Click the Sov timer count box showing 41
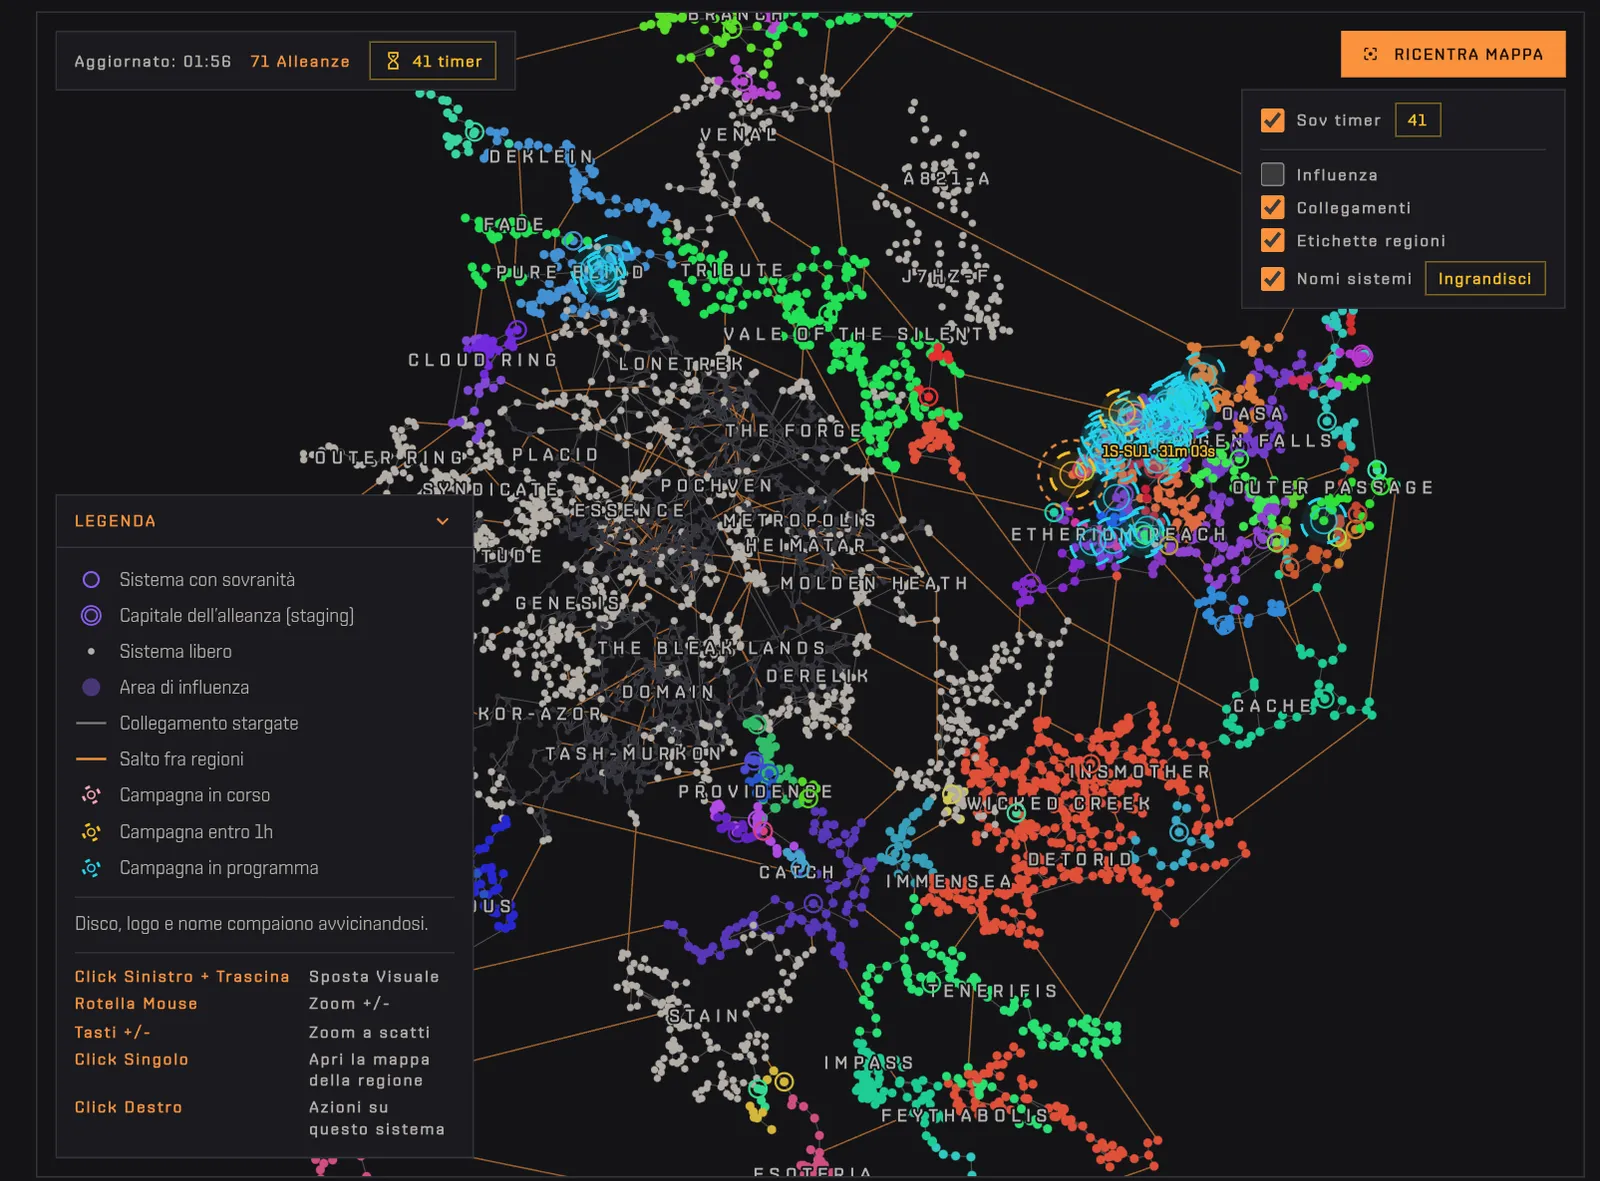This screenshot has width=1600, height=1181. [x=1417, y=120]
